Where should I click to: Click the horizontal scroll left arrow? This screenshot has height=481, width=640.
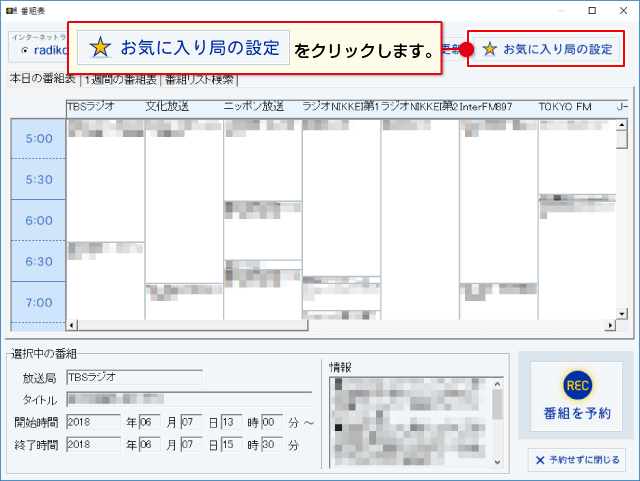point(72,325)
